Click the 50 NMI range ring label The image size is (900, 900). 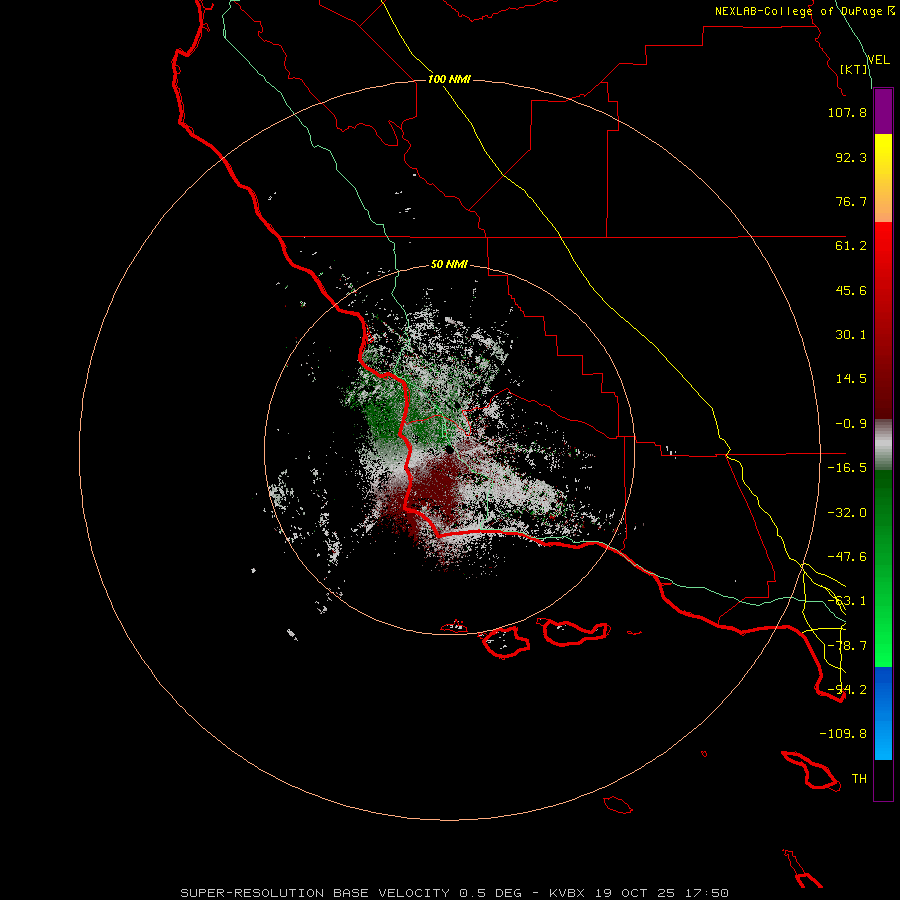click(x=449, y=265)
